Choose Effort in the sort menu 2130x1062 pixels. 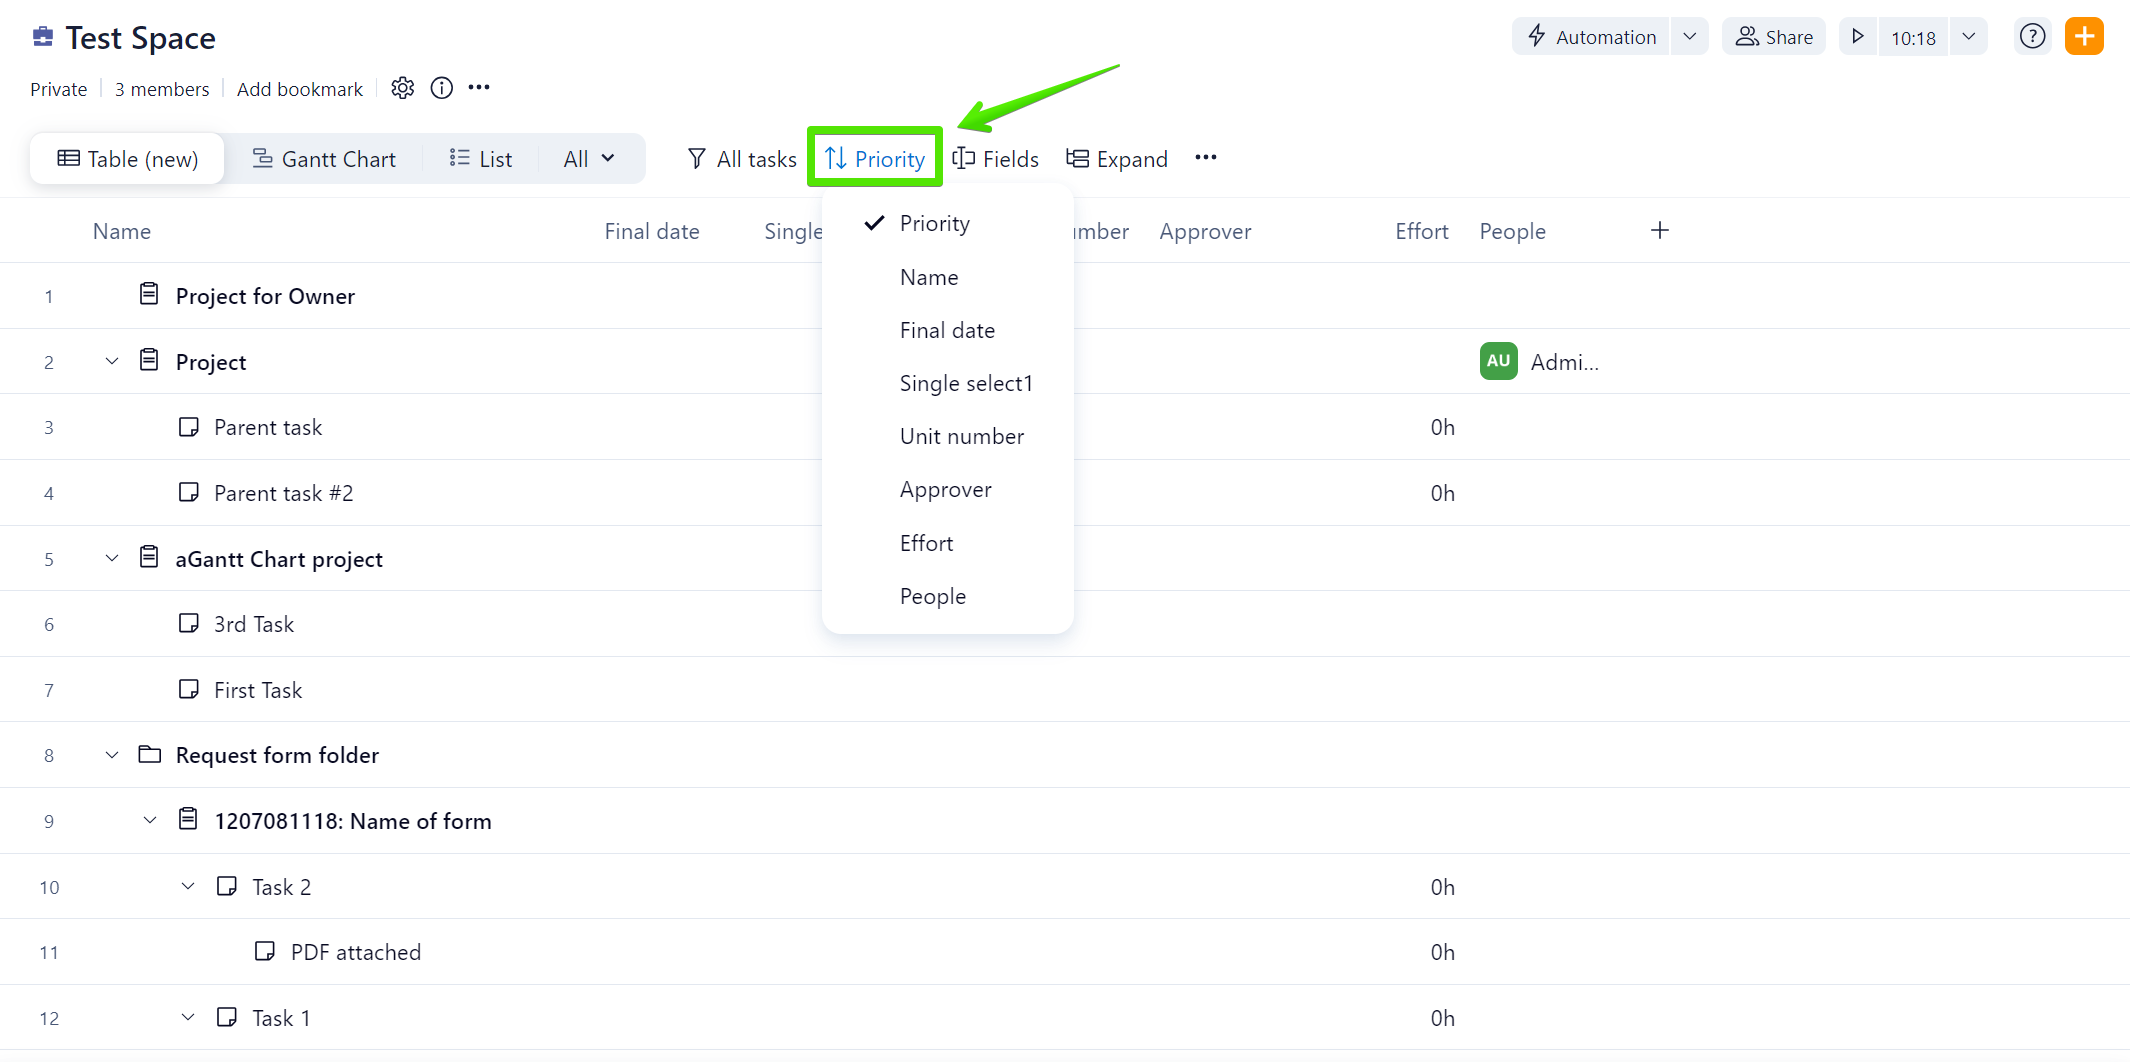point(926,543)
